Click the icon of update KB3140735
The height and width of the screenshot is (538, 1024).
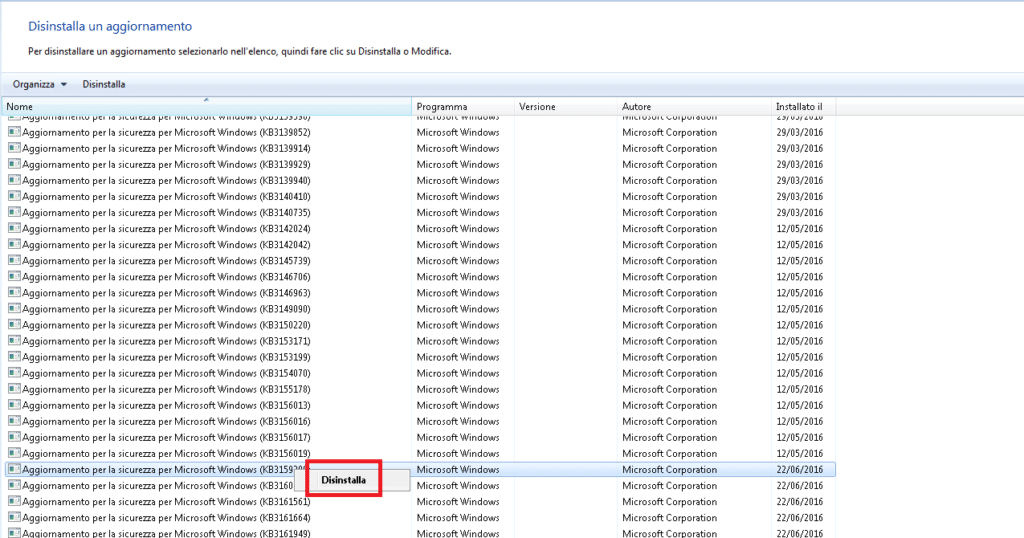(14, 212)
